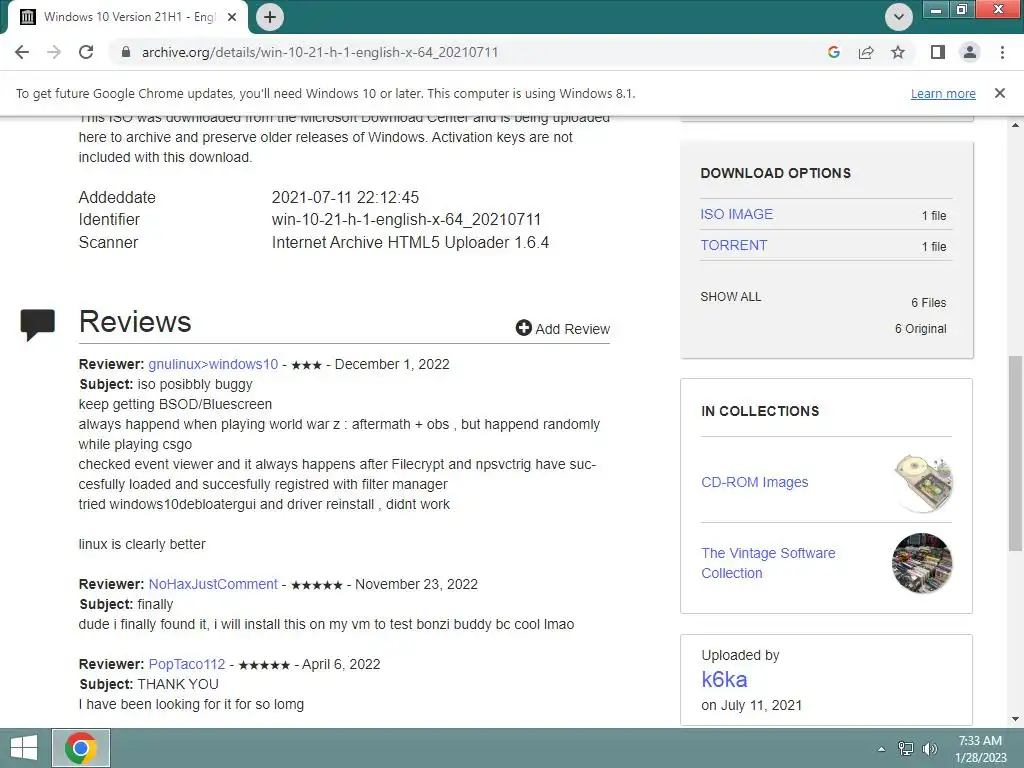Click the 'linux is clearly better' text
Viewport: 1024px width, 768px height.
click(x=142, y=544)
